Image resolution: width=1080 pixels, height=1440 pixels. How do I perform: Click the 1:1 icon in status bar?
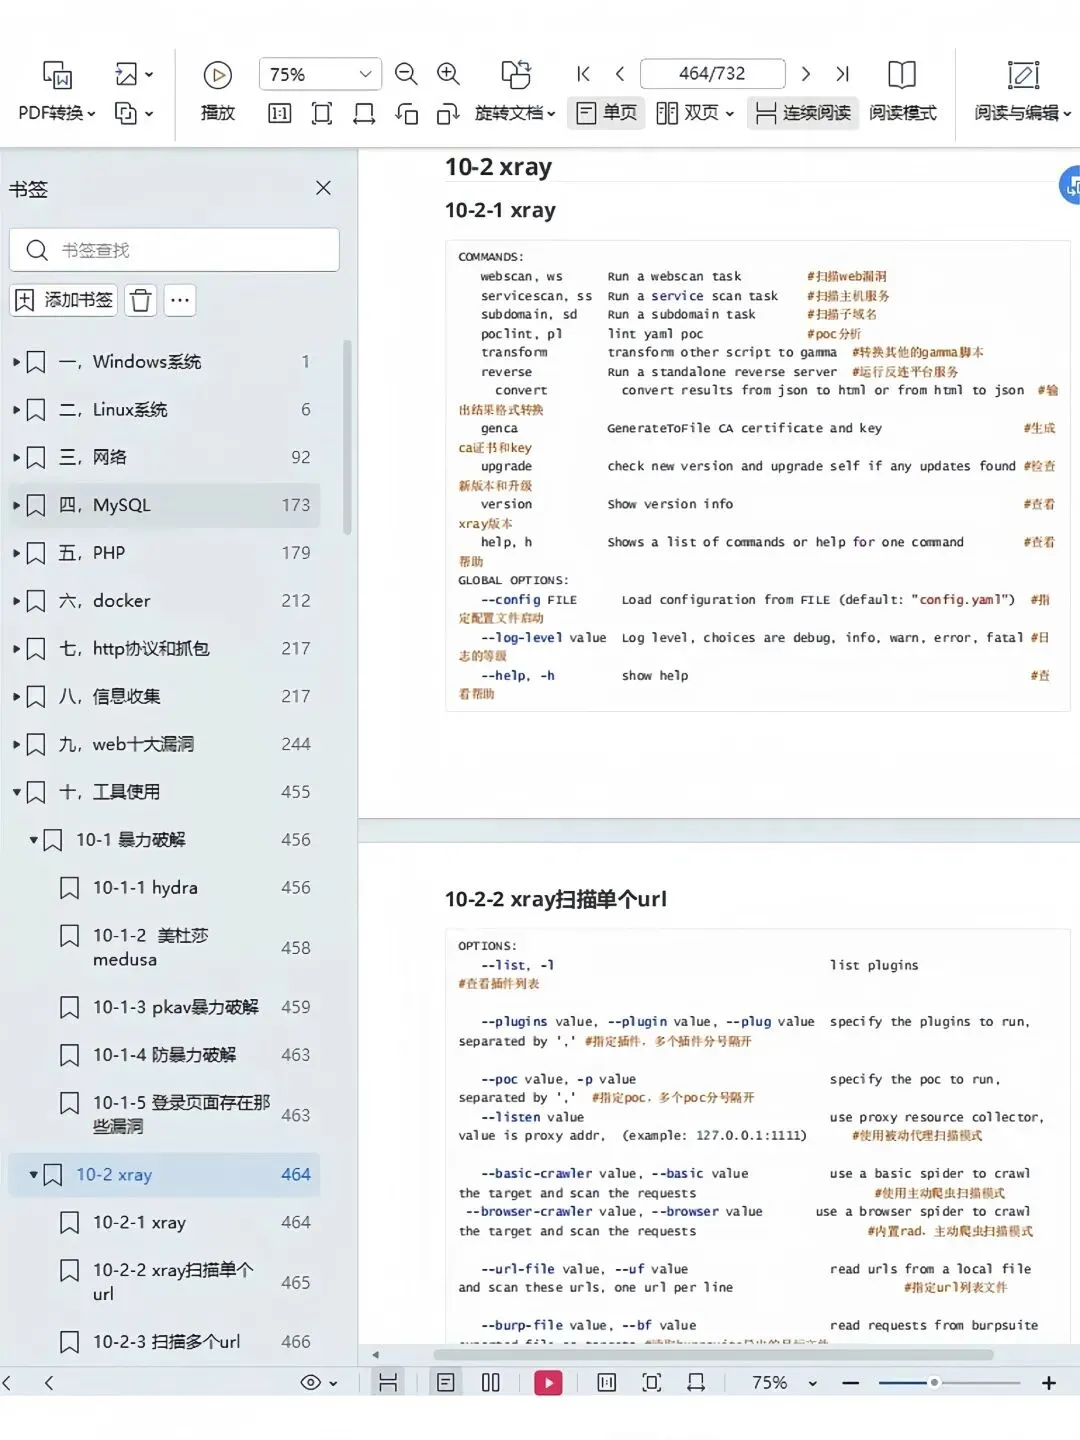[x=606, y=1383]
